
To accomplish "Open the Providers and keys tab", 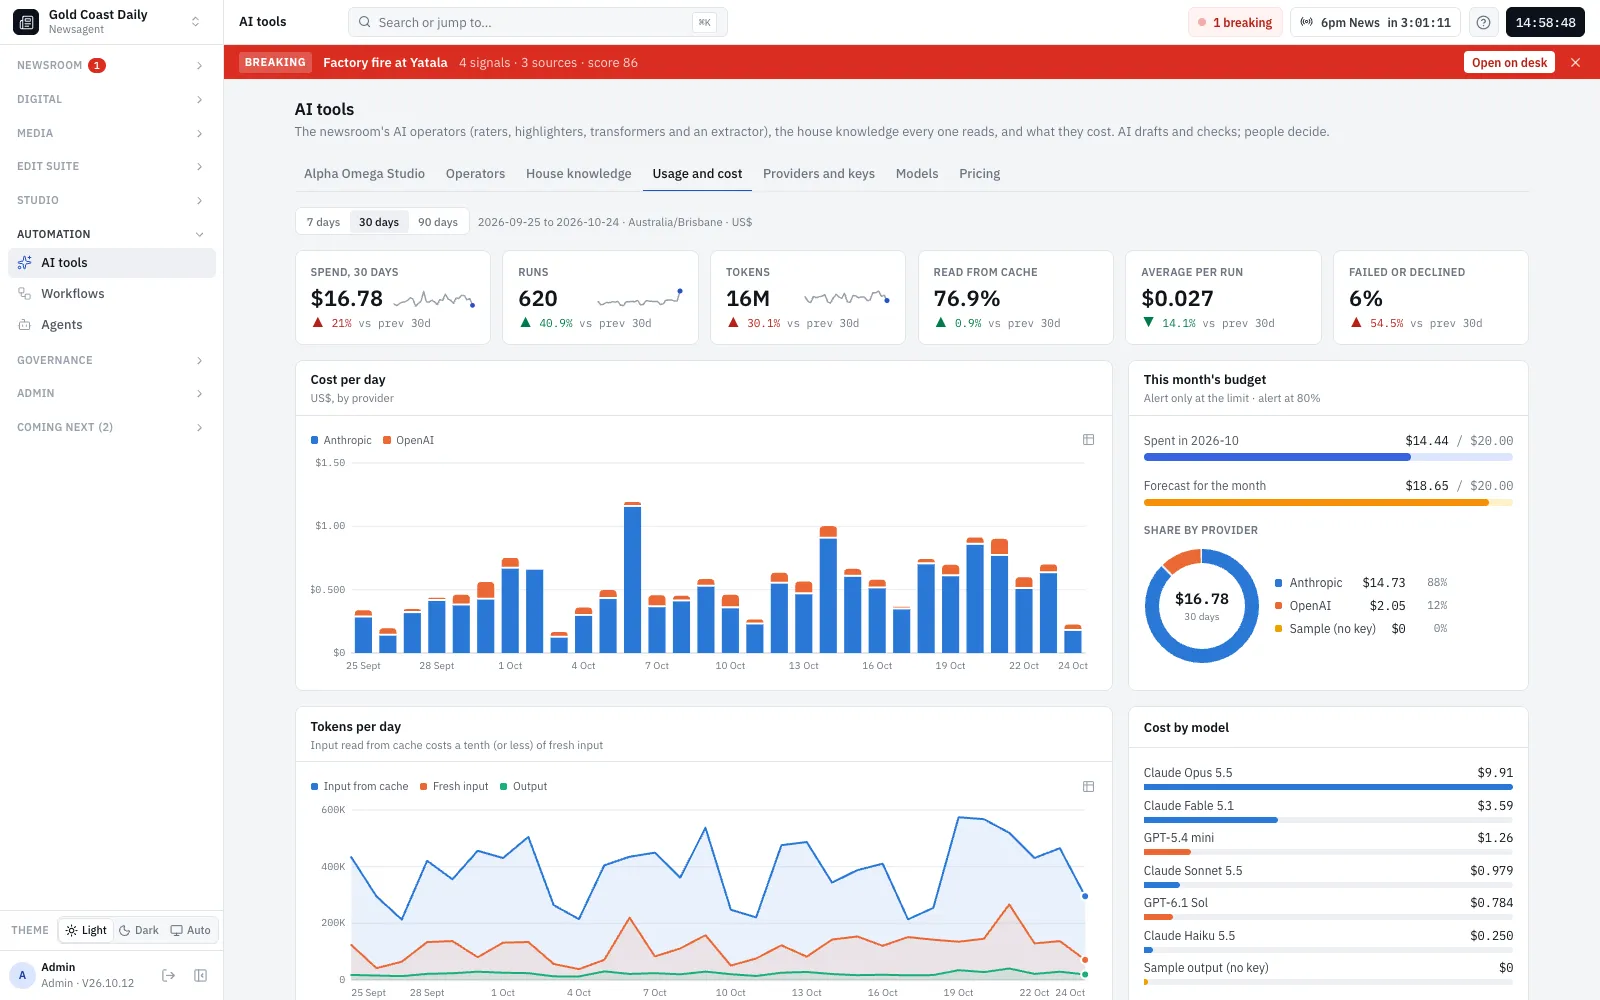I will 818,173.
